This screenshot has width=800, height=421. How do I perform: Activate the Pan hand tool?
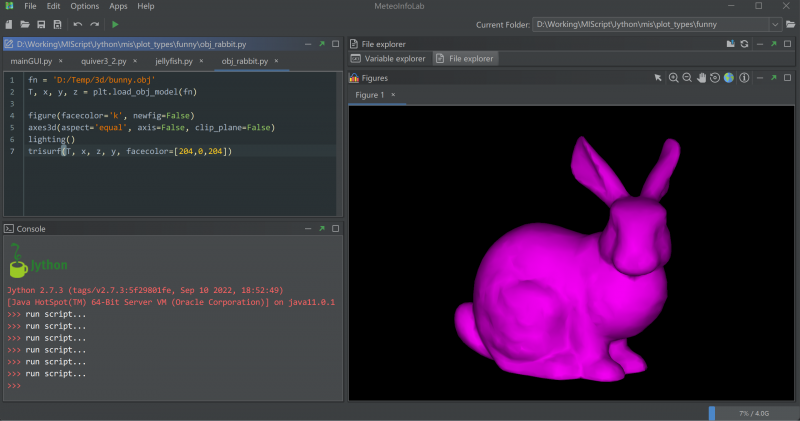click(x=701, y=78)
